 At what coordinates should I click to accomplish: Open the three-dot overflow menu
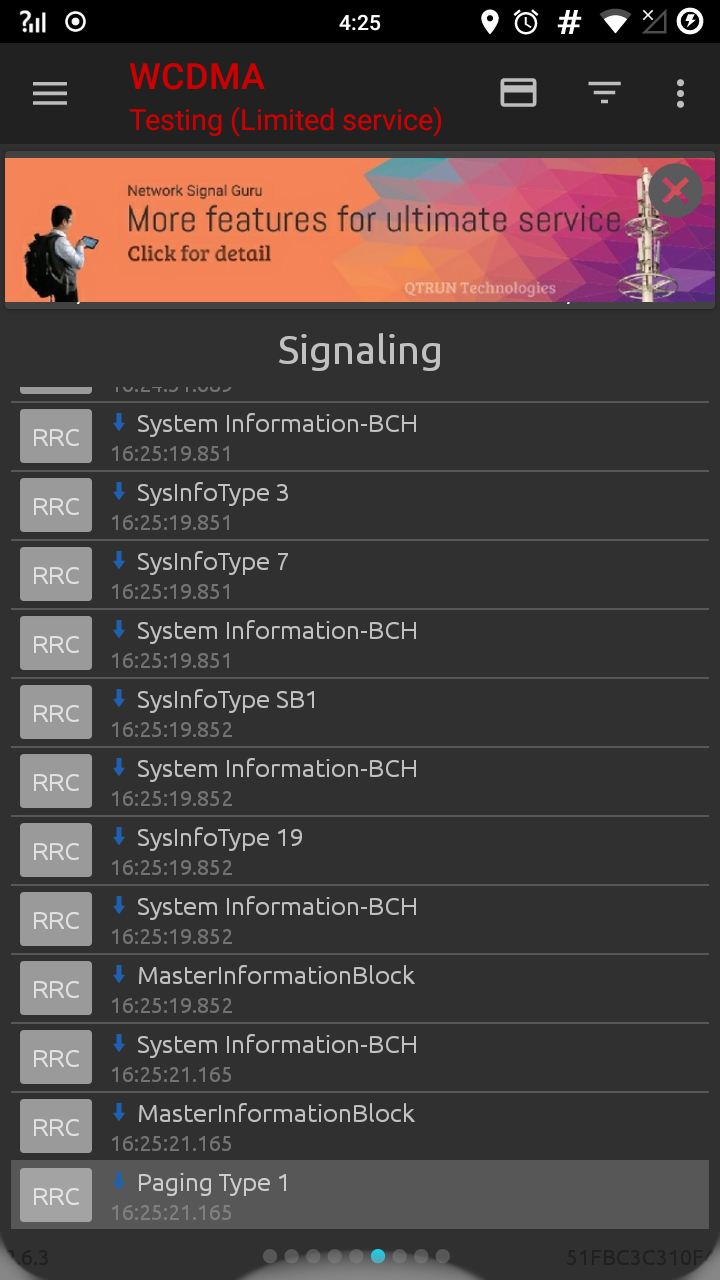pyautogui.click(x=680, y=94)
